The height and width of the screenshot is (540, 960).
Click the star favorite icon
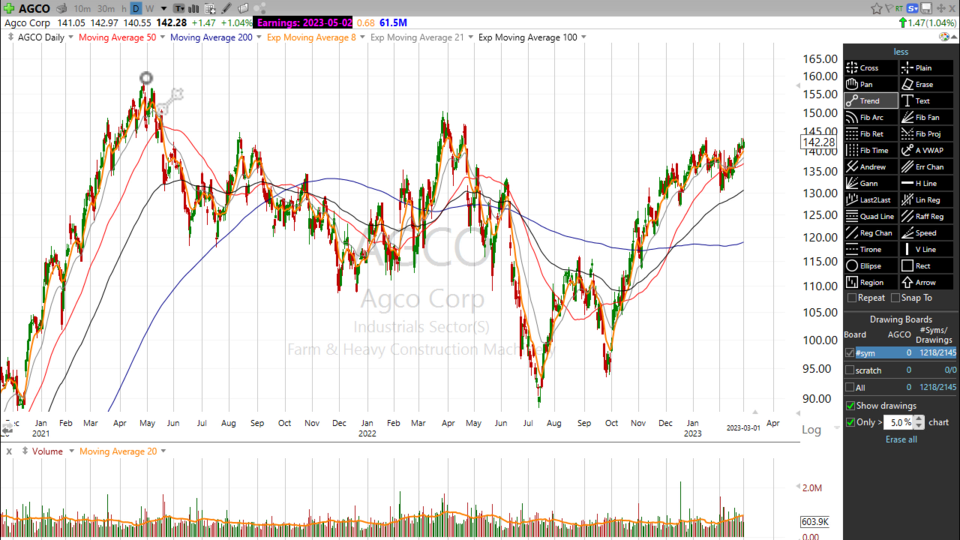point(876,9)
